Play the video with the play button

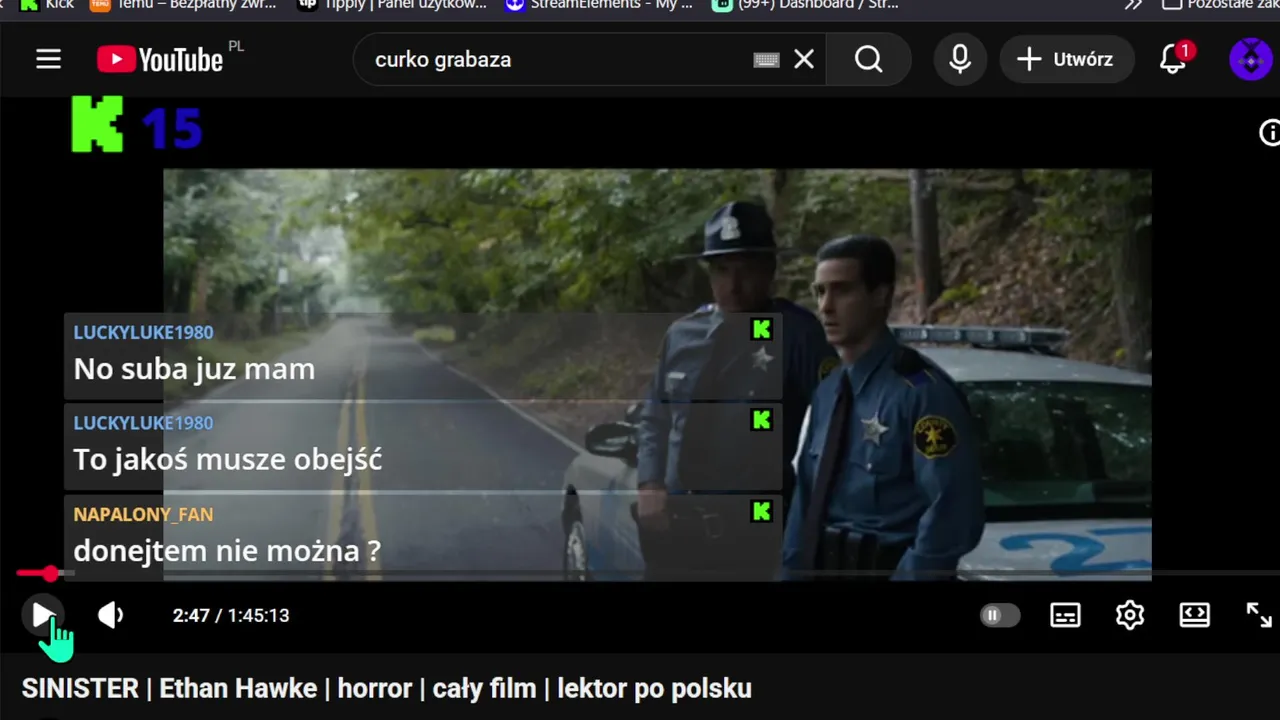tap(43, 615)
